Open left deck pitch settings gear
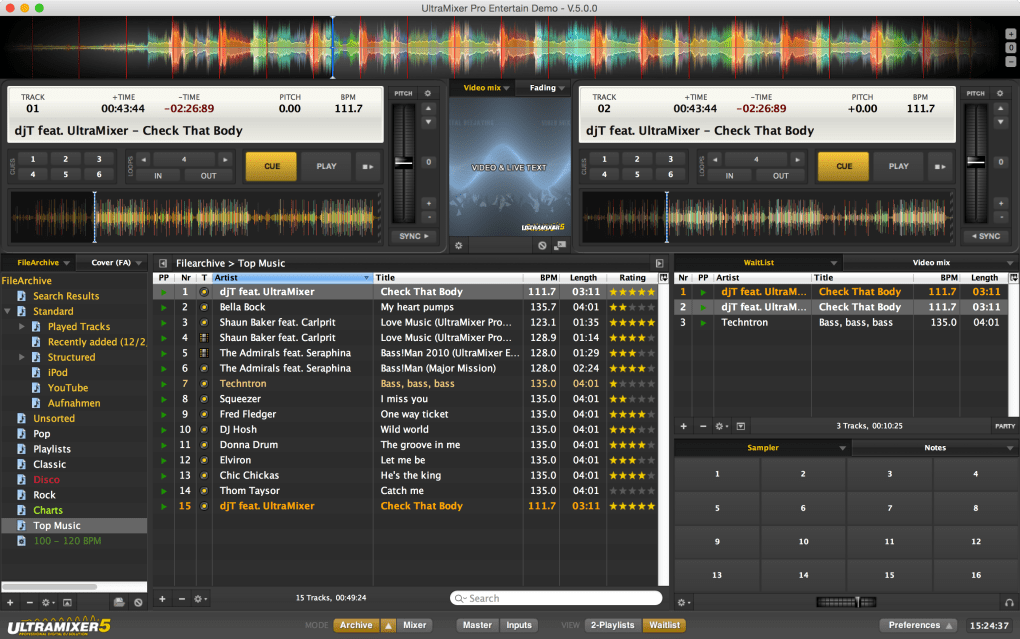Viewport: 1020px width, 639px height. point(428,93)
